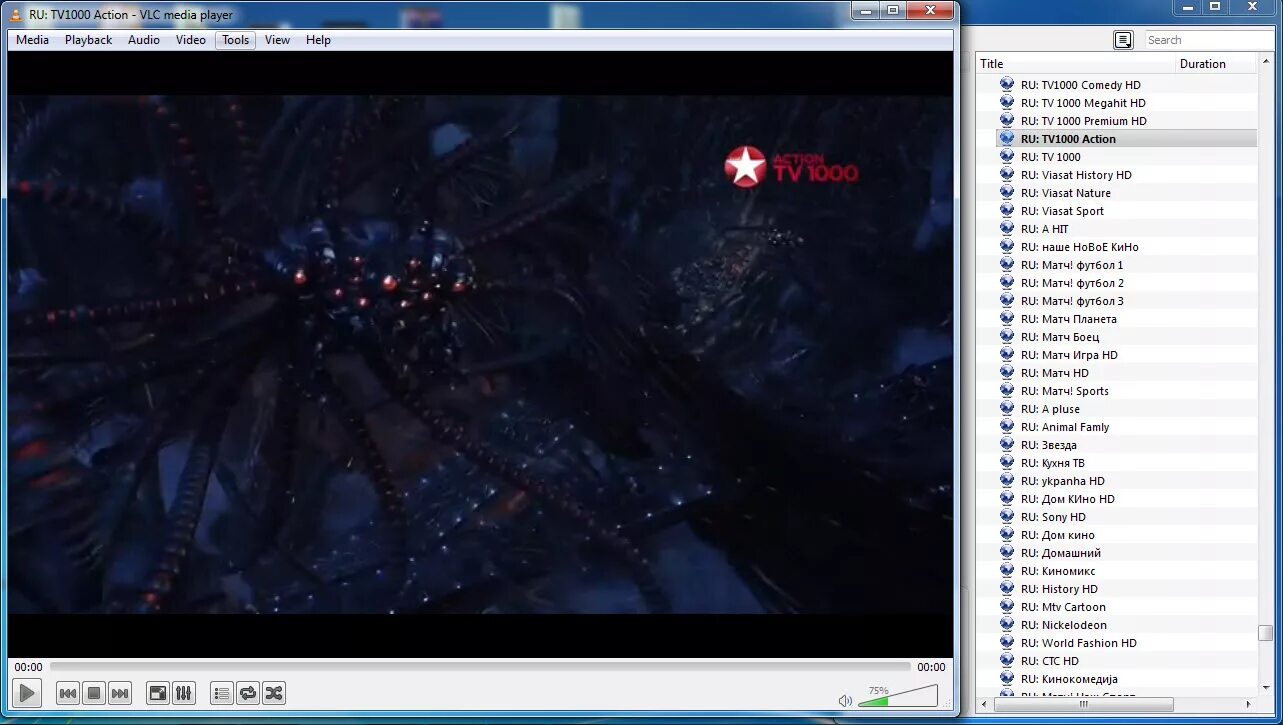Select RU: TV 1000 Megahit HD
The height and width of the screenshot is (725, 1283).
[1083, 103]
